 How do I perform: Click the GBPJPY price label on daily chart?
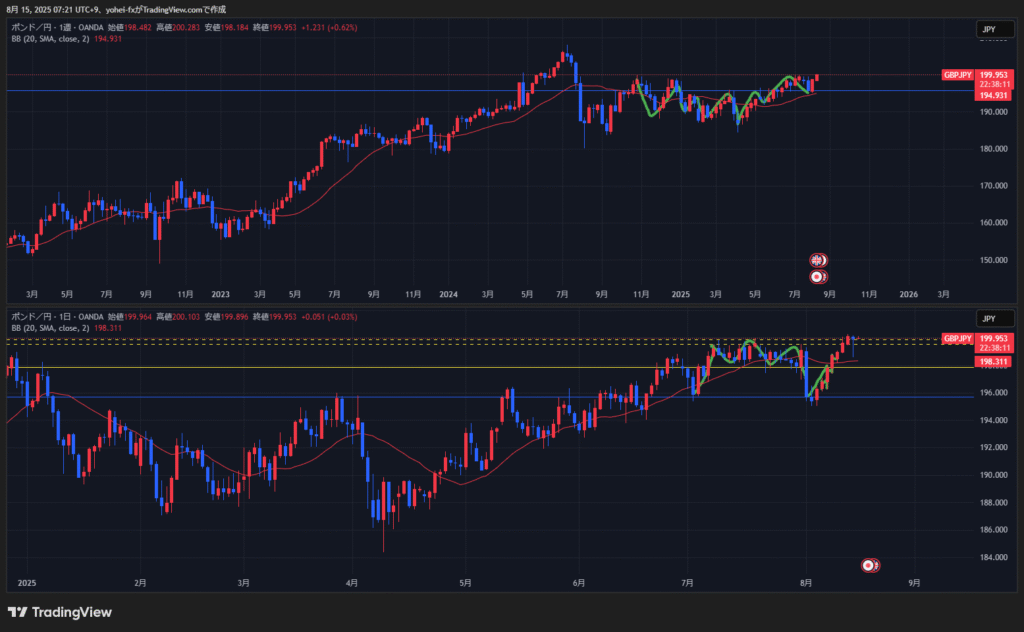(x=957, y=339)
